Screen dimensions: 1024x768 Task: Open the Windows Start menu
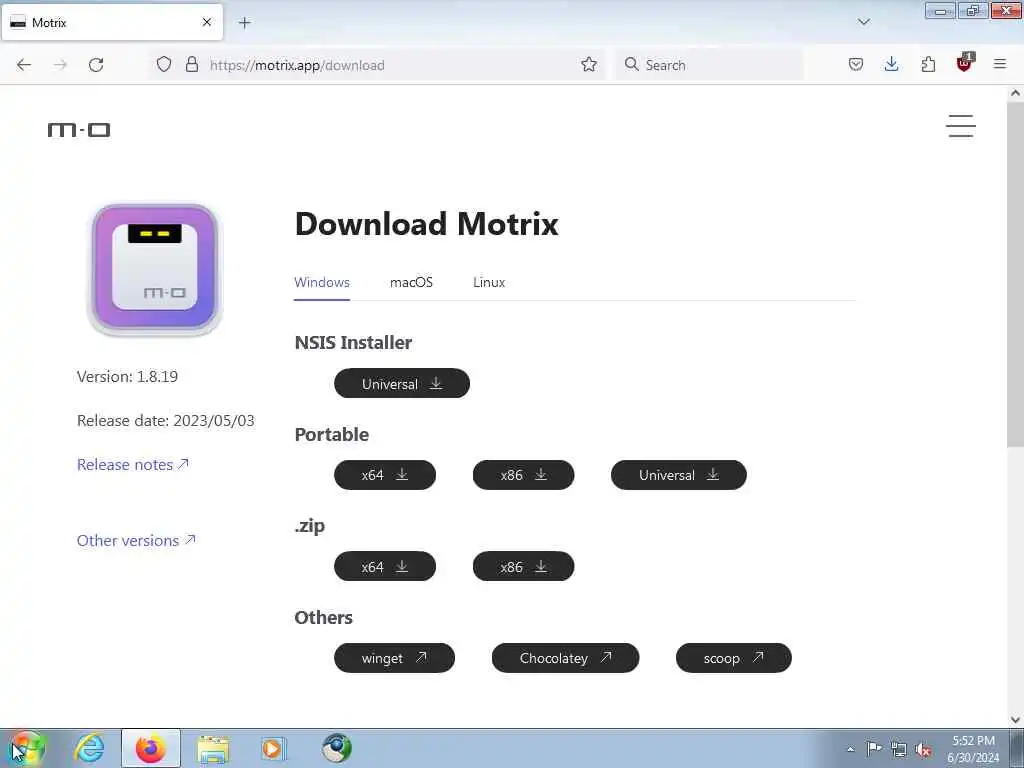point(27,748)
